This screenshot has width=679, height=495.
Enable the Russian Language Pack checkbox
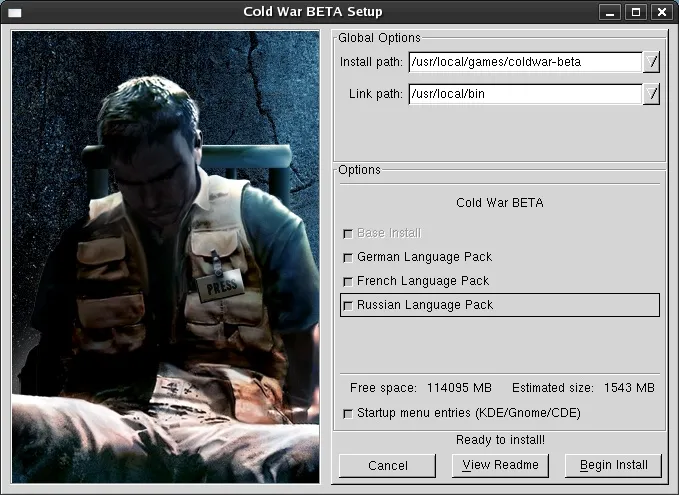pyautogui.click(x=347, y=306)
